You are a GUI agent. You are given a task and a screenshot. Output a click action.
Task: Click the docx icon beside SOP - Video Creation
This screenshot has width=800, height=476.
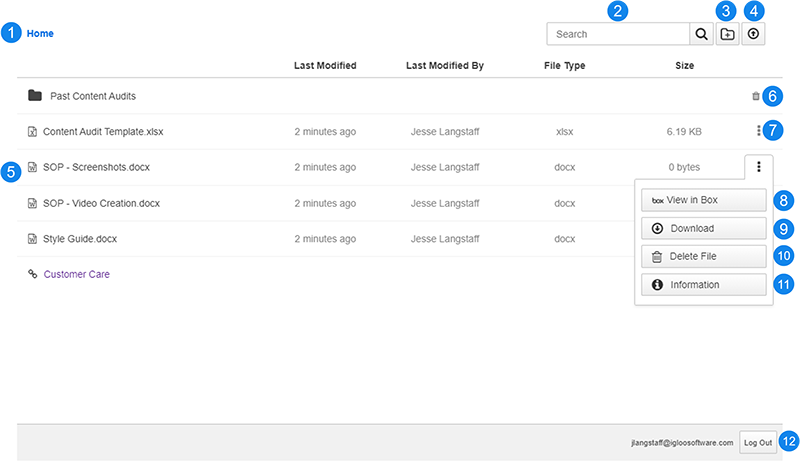[32, 203]
